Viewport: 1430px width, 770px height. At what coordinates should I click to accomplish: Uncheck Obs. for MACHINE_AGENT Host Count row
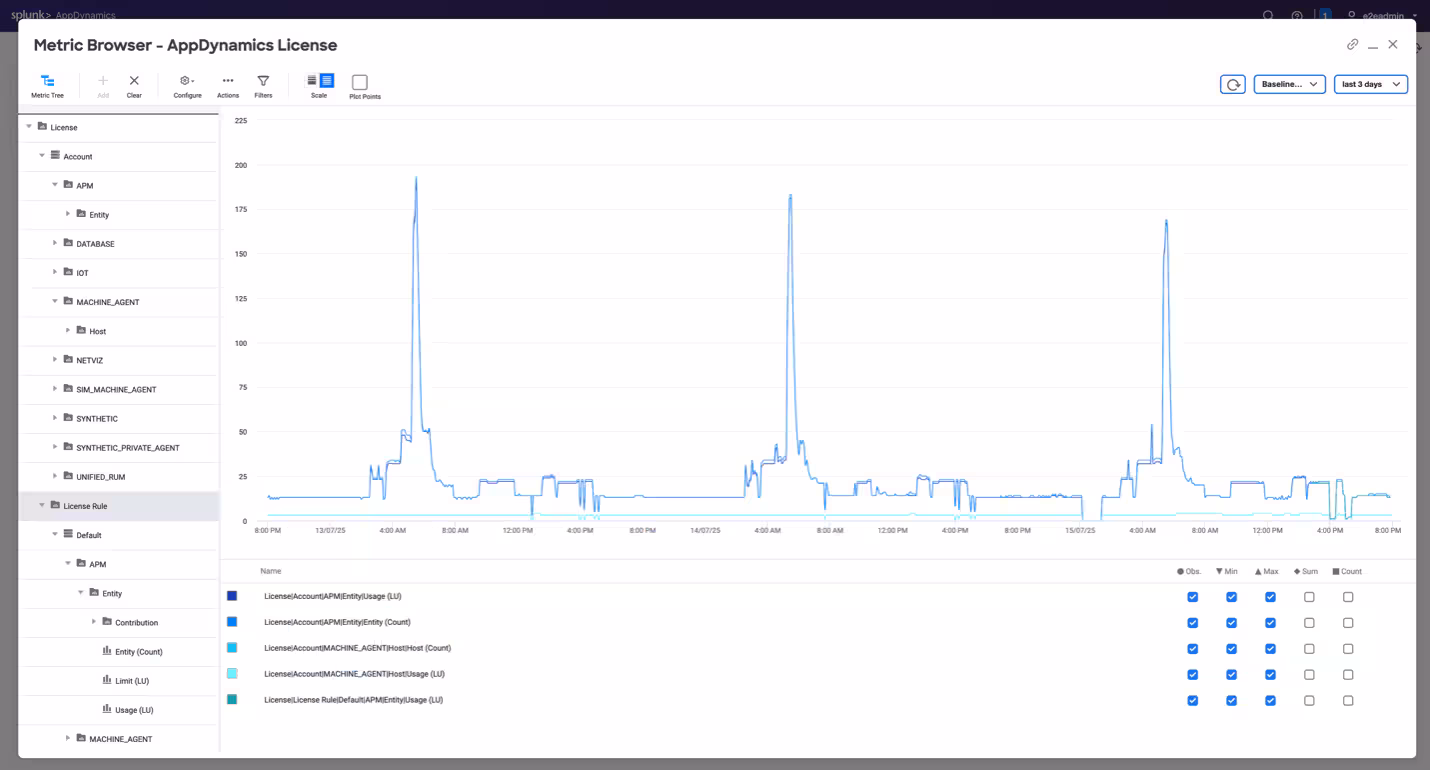pyautogui.click(x=1192, y=649)
